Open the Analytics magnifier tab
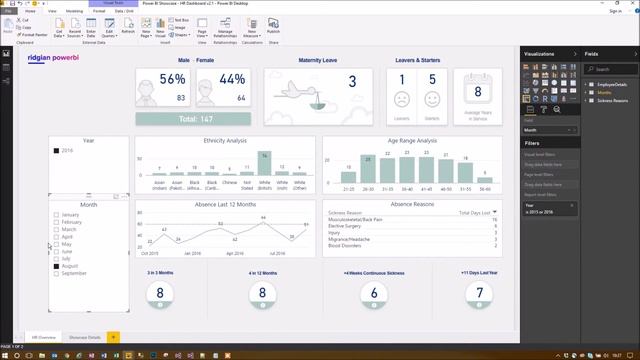 click(x=557, y=109)
